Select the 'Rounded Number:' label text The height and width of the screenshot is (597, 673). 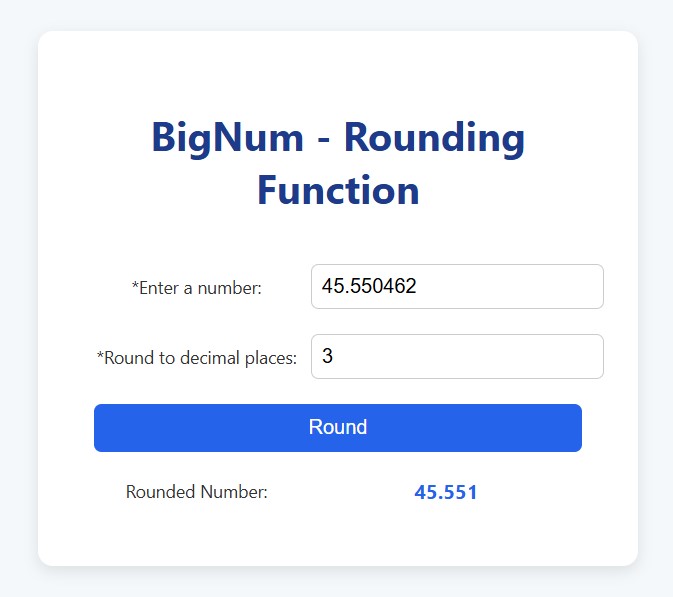(x=197, y=492)
